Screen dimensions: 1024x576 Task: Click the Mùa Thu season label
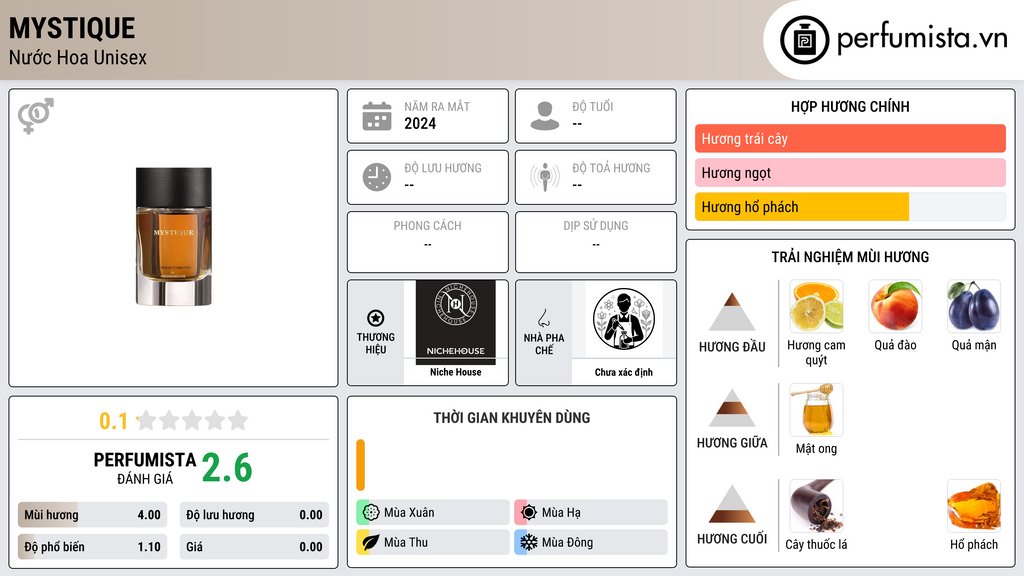406,542
